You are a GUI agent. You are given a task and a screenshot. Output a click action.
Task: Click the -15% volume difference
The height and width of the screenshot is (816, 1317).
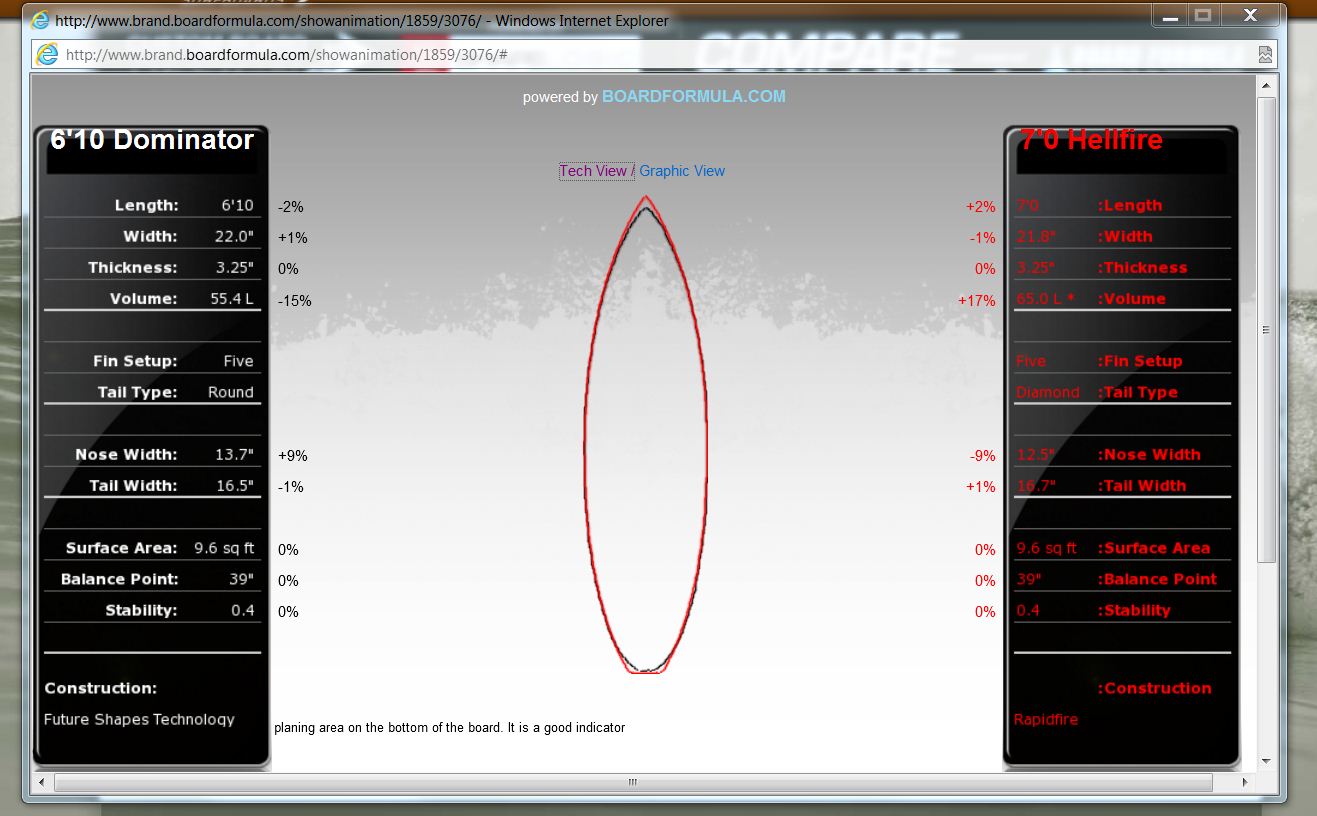pyautogui.click(x=295, y=300)
